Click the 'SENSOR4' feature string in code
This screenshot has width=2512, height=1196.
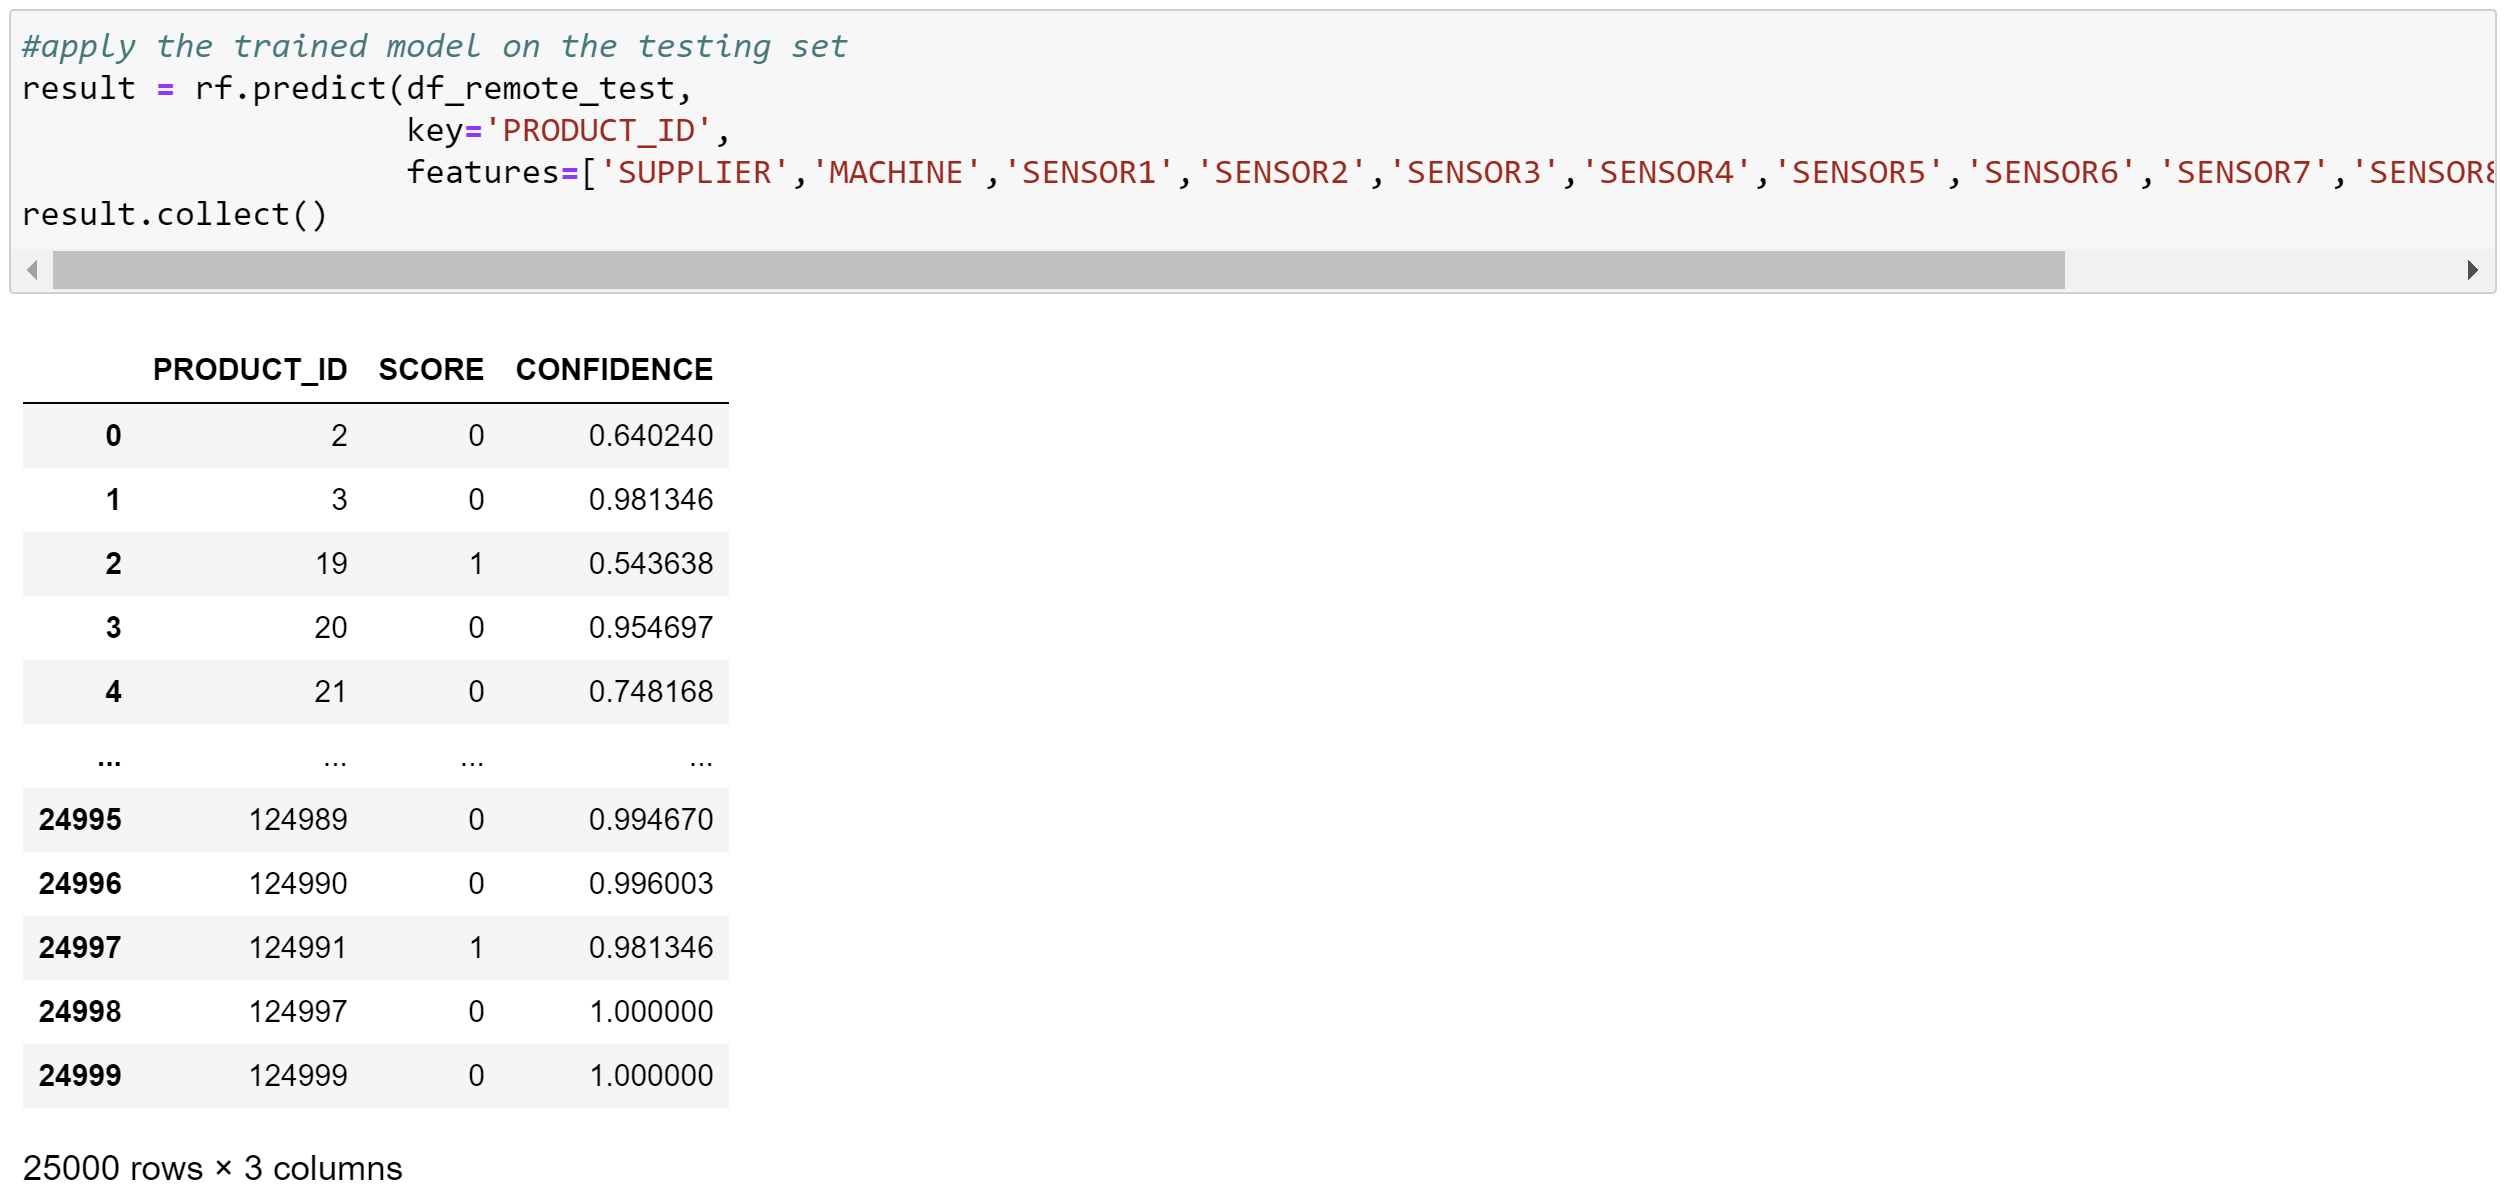1665,172
